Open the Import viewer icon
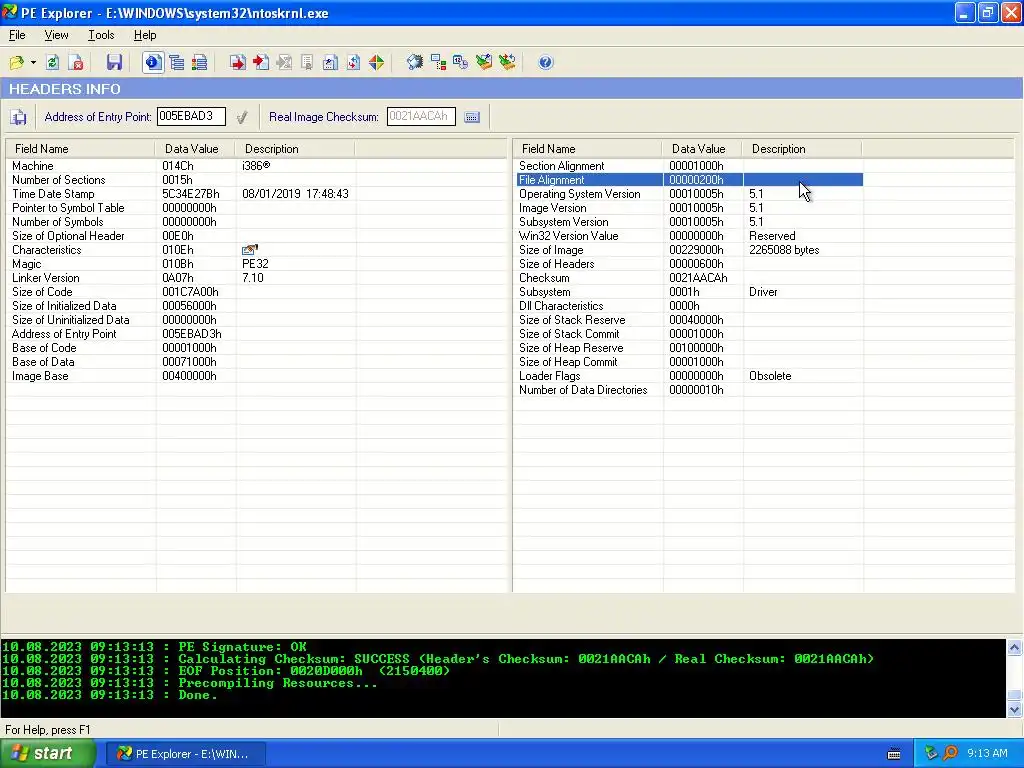The height and width of the screenshot is (768, 1024). pyautogui.click(x=261, y=63)
